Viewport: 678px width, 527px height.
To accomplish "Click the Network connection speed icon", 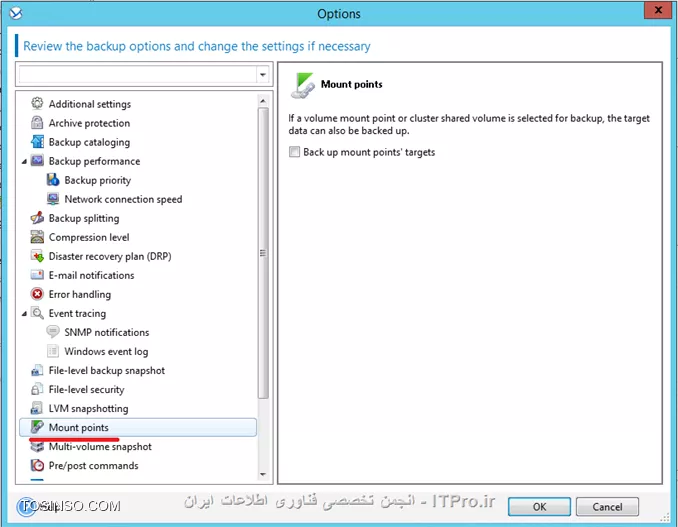I will (53, 198).
